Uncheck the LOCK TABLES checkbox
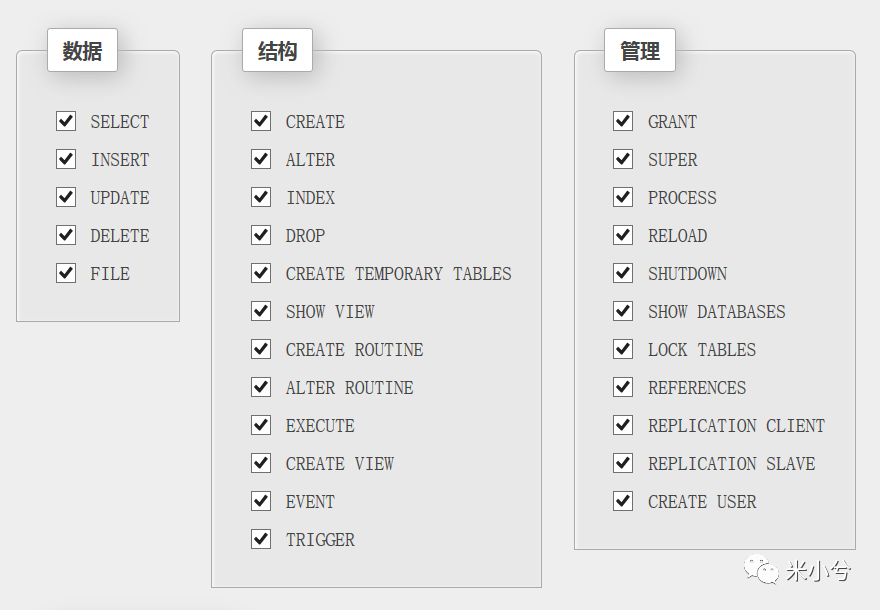 623,349
